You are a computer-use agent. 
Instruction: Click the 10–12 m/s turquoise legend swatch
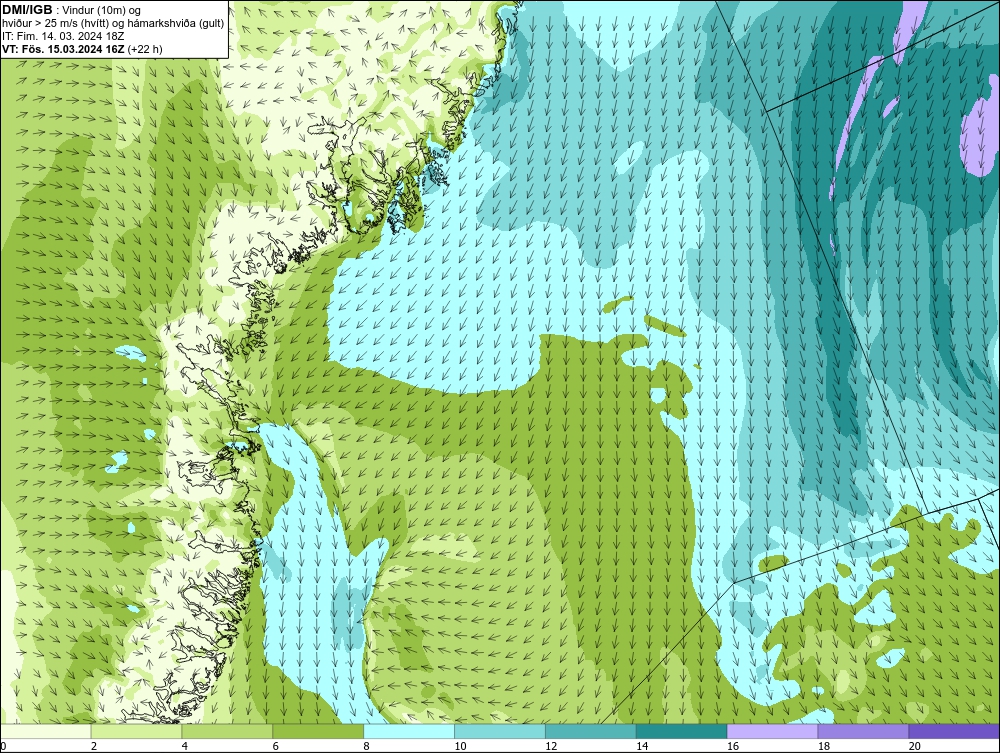tap(500, 731)
